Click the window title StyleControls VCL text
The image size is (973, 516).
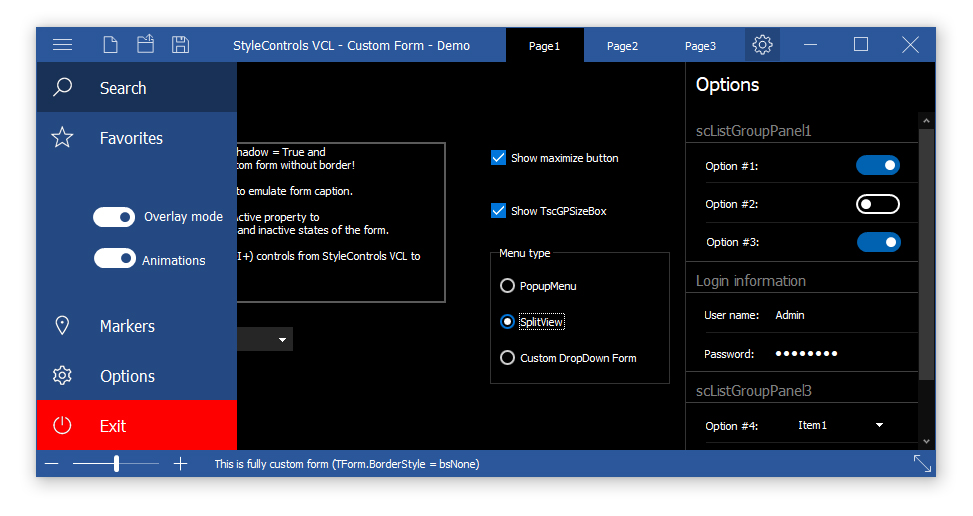(351, 45)
